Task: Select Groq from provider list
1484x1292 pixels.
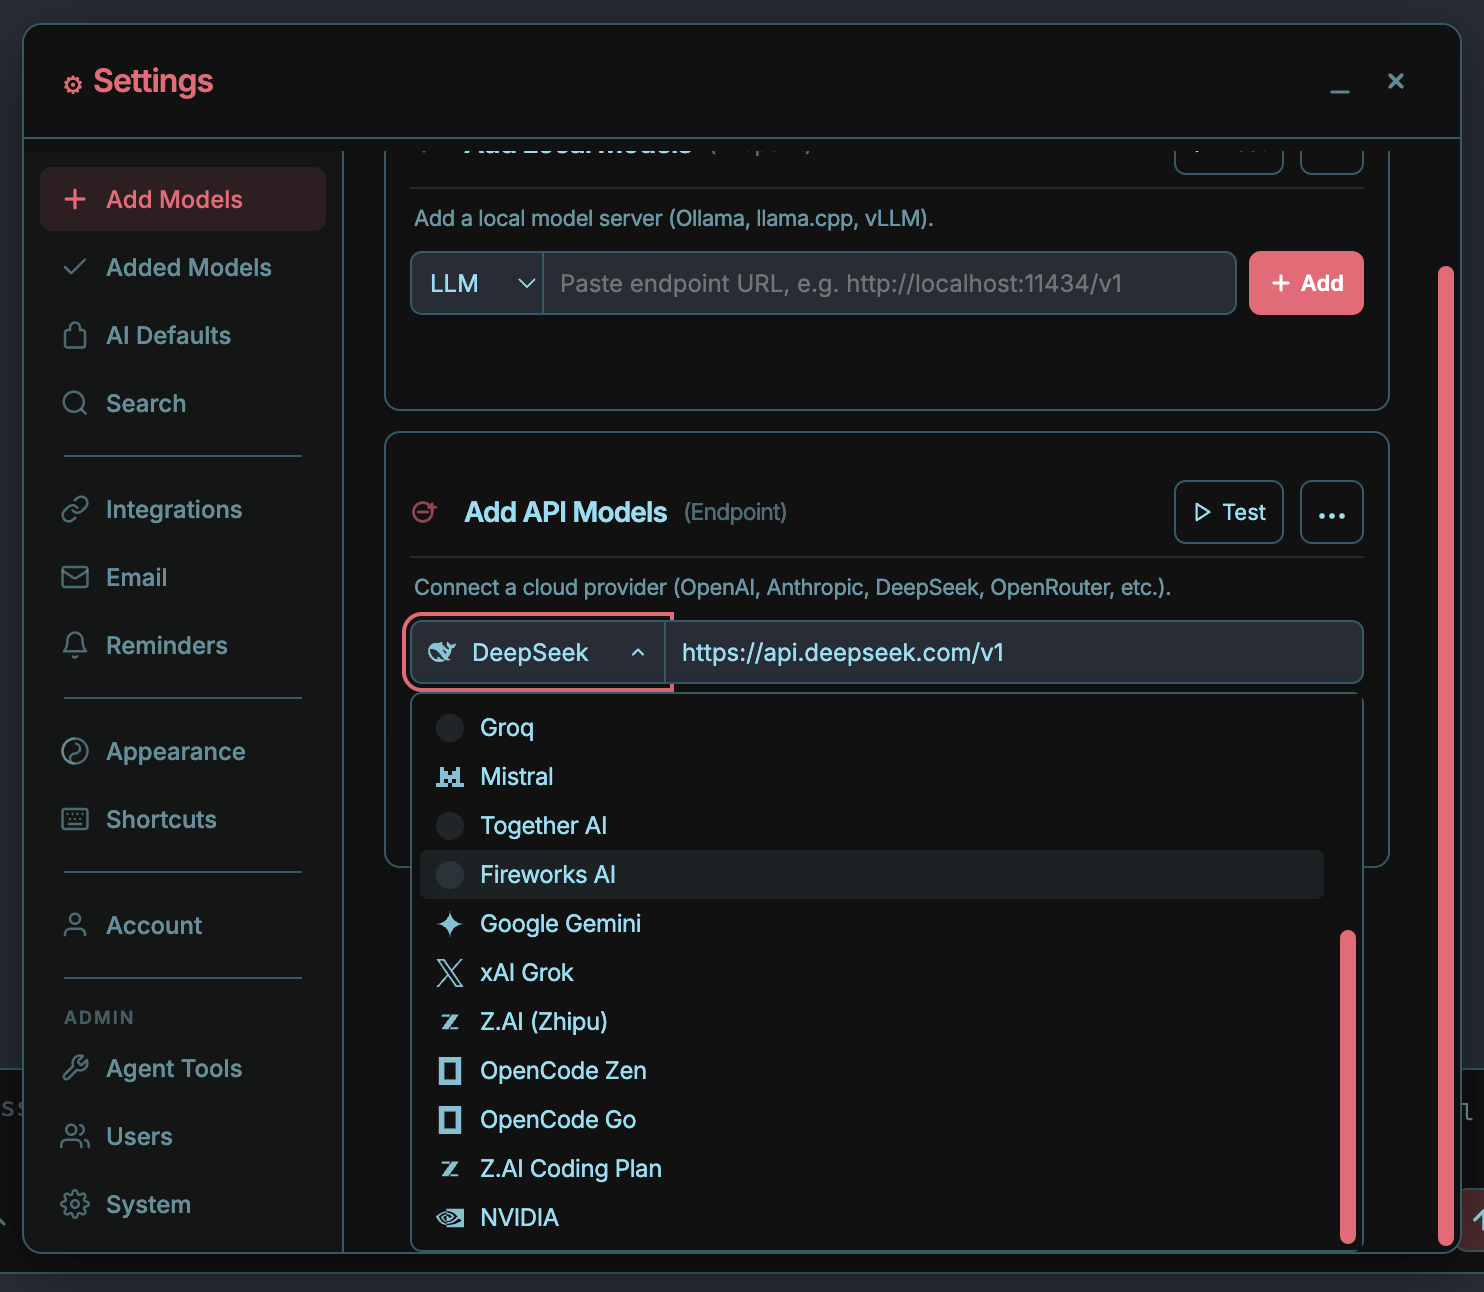Action: point(872,727)
